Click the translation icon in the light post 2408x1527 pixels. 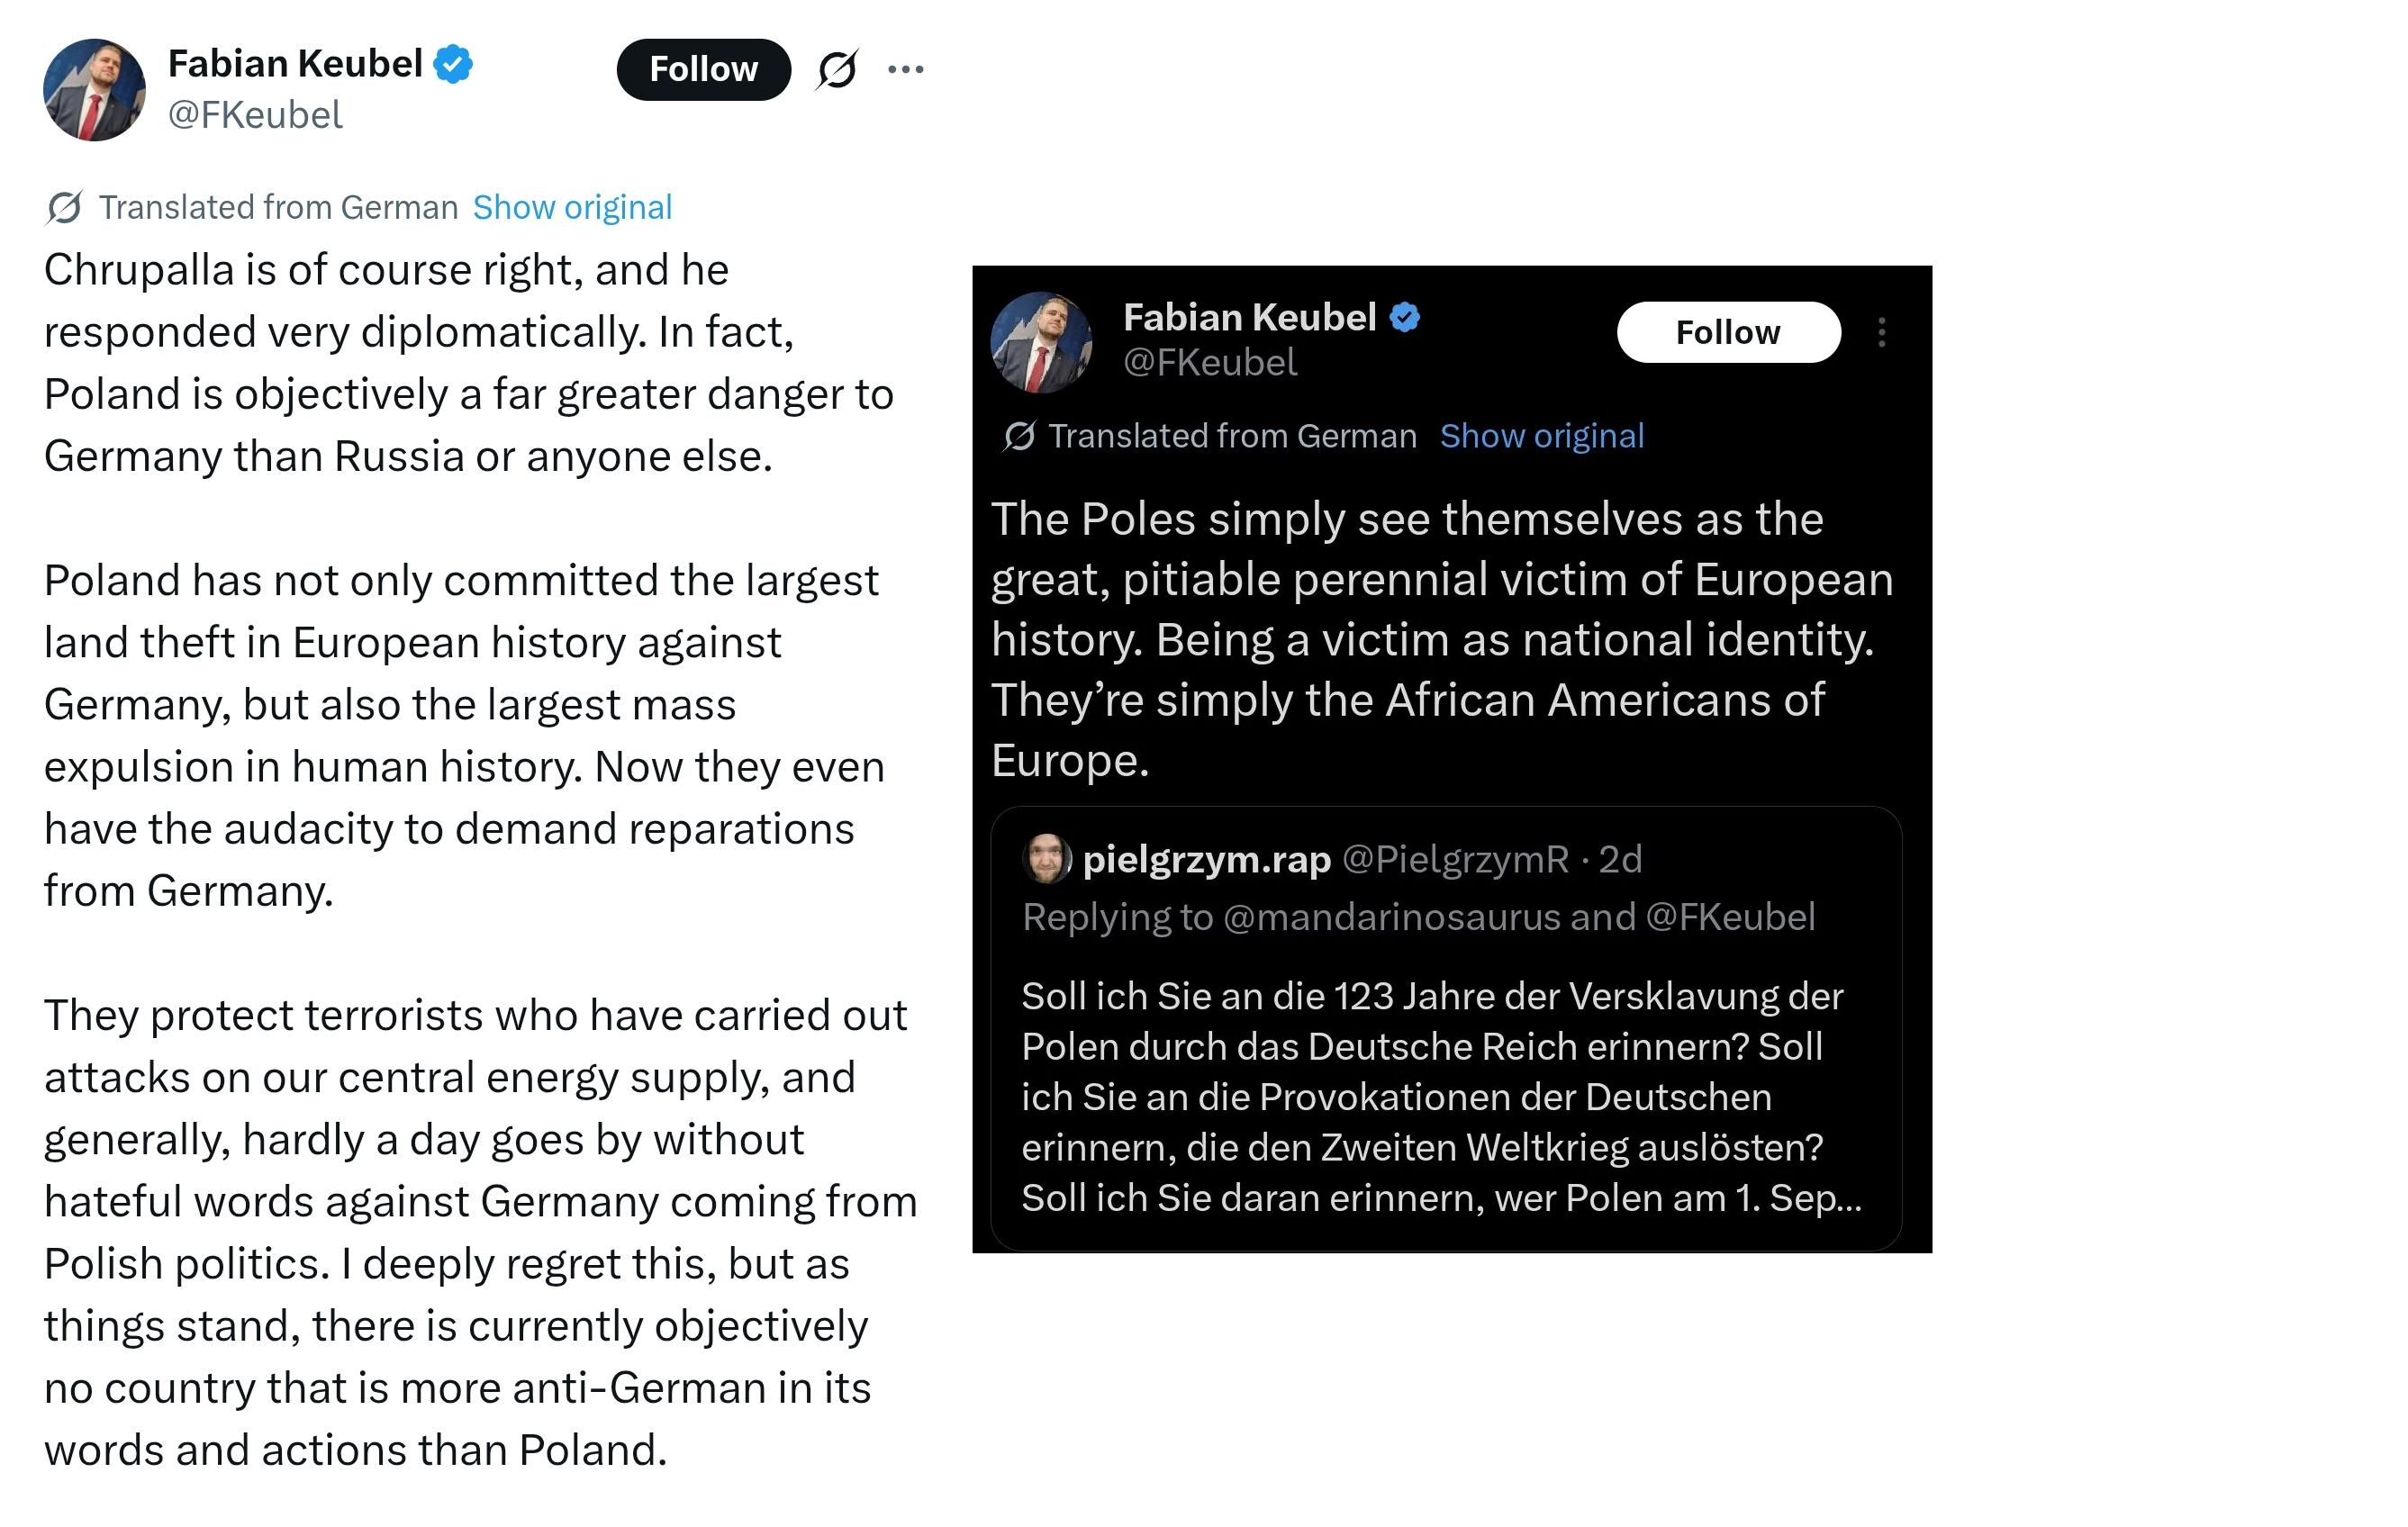64,207
